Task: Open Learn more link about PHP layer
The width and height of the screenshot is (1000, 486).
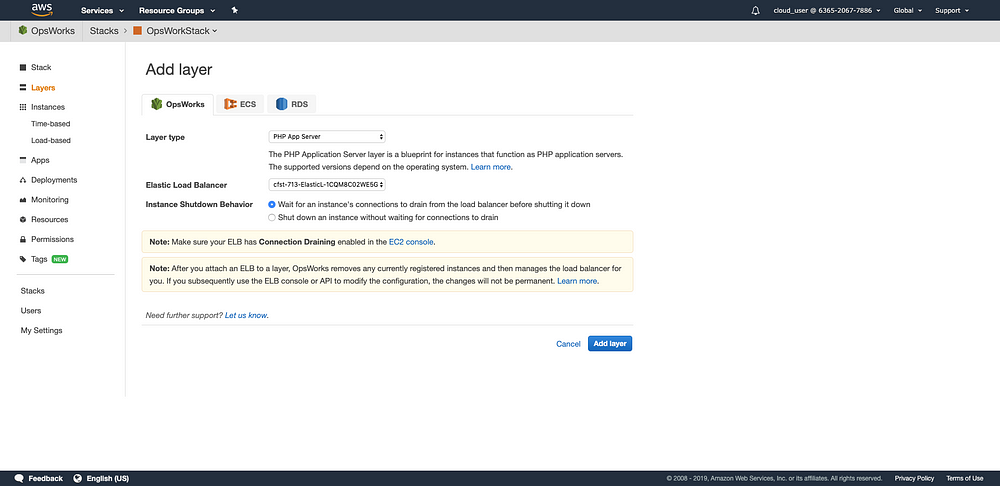Action: tap(491, 167)
